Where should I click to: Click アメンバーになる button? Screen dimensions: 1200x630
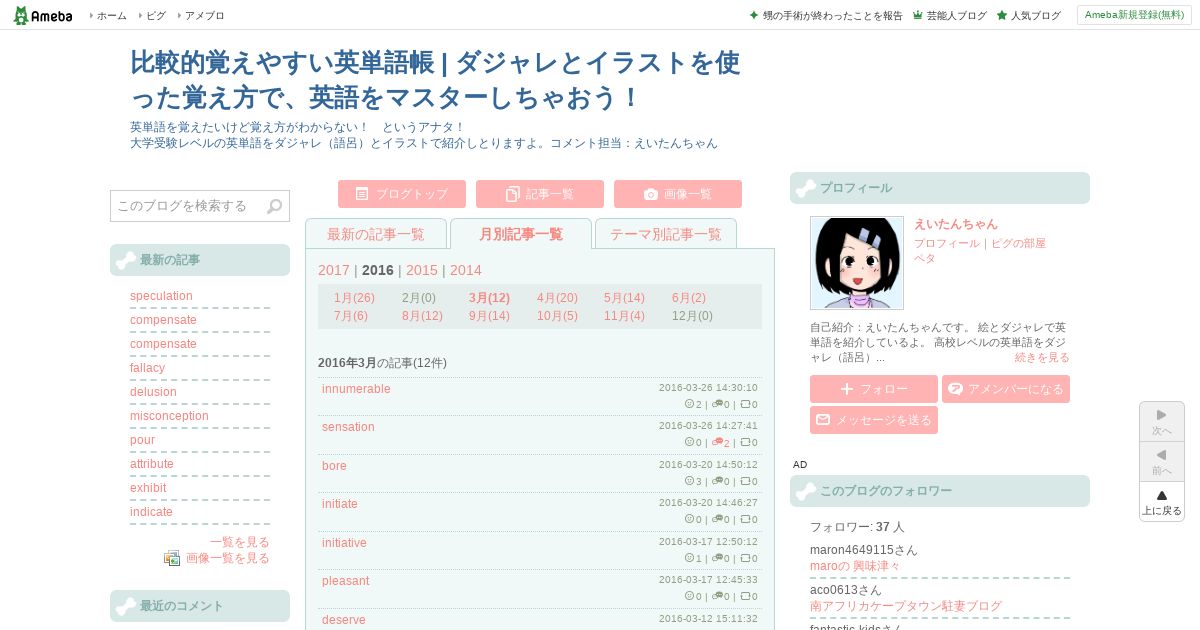(1006, 389)
